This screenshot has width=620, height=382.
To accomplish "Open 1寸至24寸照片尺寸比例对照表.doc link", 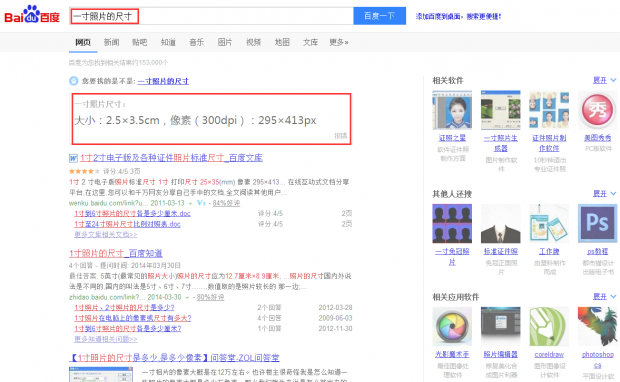I will click(127, 224).
